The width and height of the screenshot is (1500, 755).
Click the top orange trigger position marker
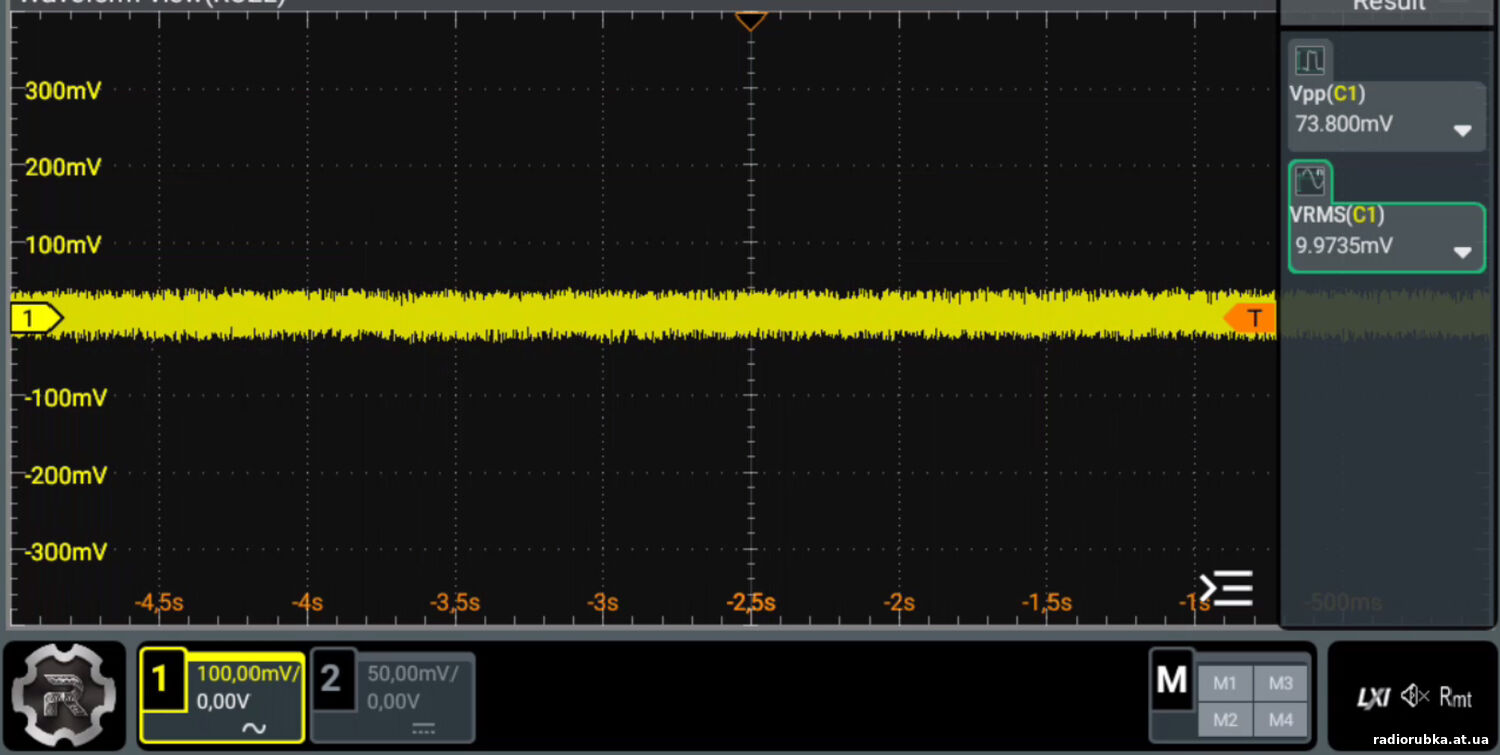(750, 20)
